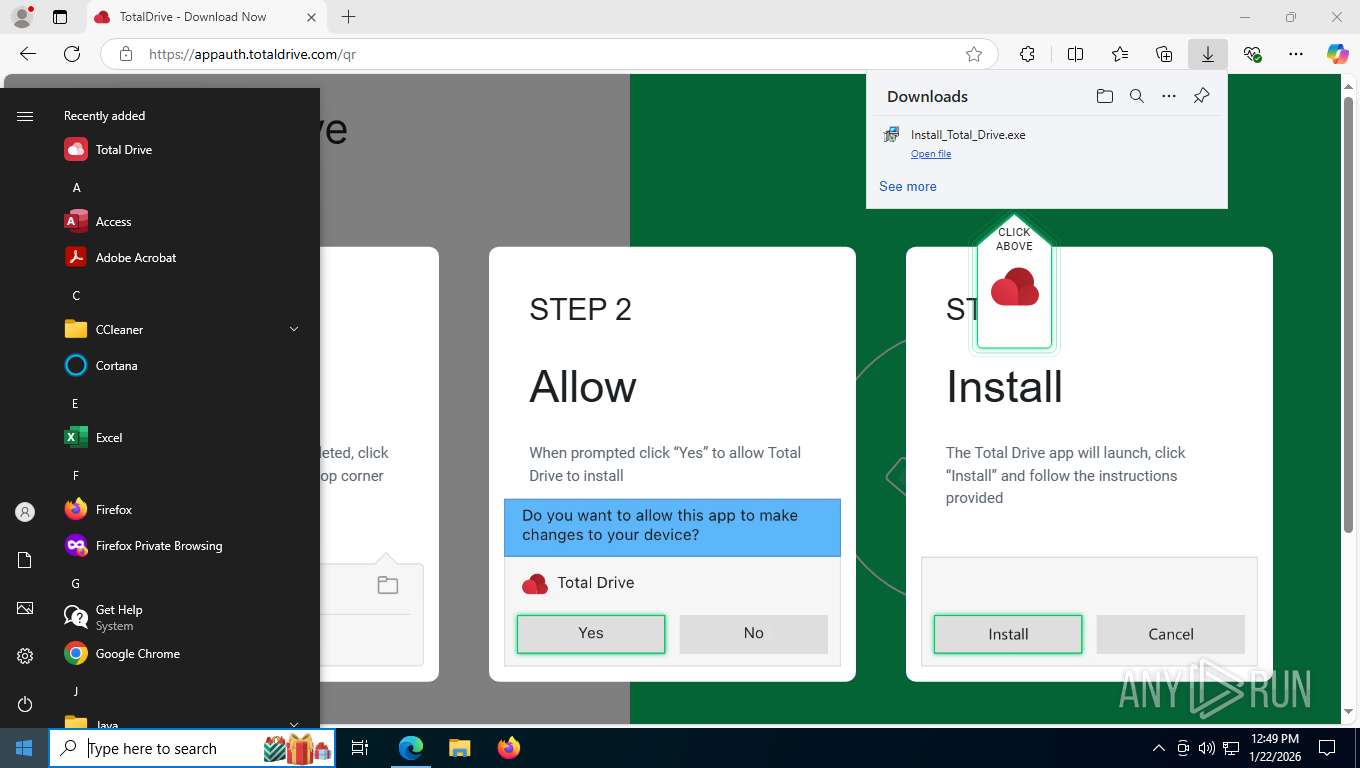View site information lock icon
The image size is (1360, 768).
pyautogui.click(x=125, y=54)
